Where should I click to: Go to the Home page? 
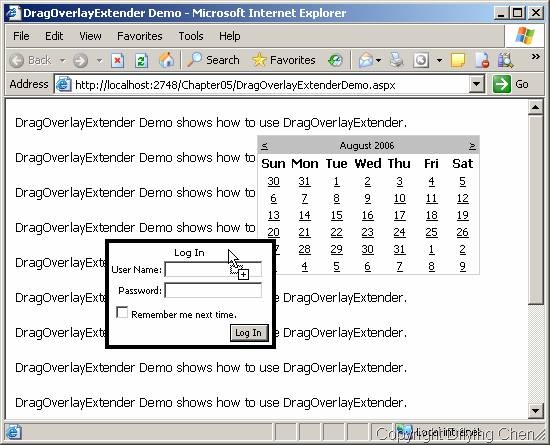pos(166,60)
